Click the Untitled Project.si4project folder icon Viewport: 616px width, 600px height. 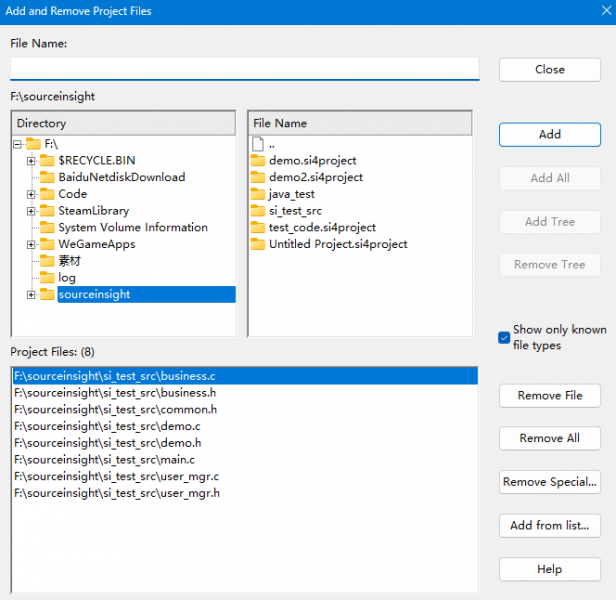click(x=258, y=244)
